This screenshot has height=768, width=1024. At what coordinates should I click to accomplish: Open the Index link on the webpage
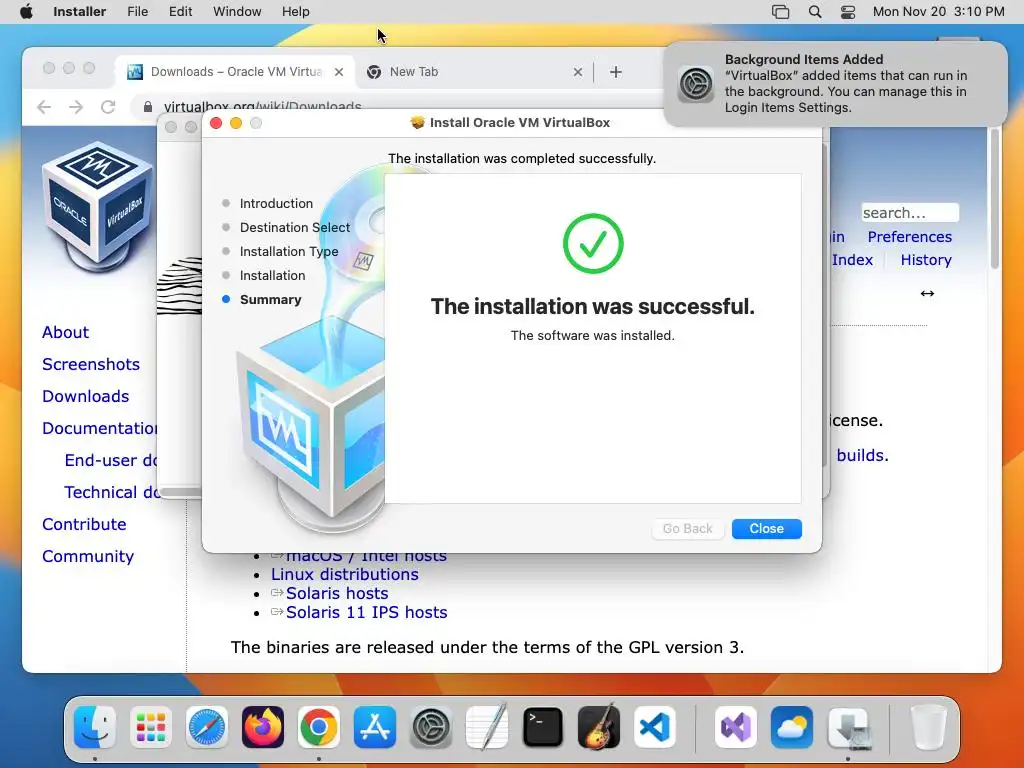[x=852, y=260]
